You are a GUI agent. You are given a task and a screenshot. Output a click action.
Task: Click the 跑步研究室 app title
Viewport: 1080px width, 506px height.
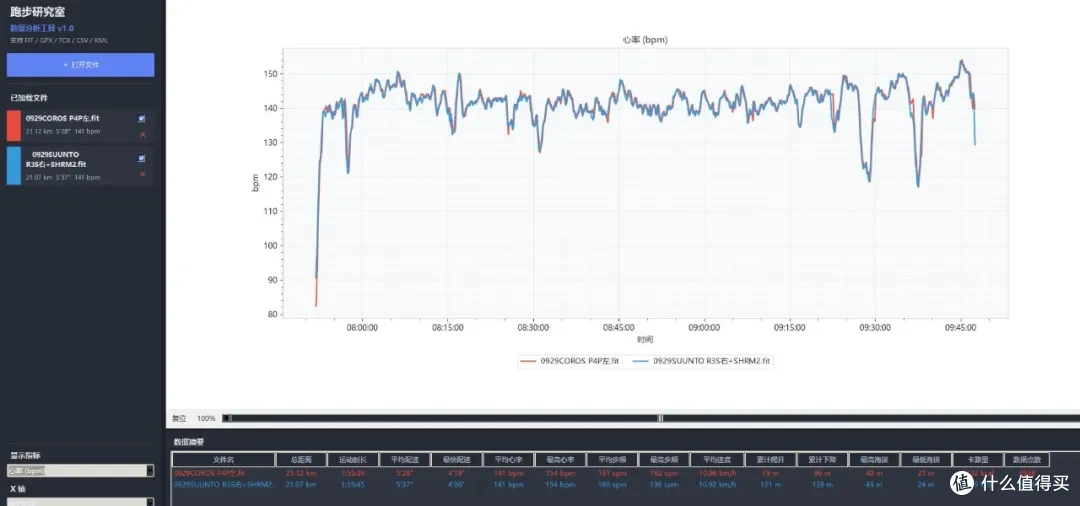[39, 12]
